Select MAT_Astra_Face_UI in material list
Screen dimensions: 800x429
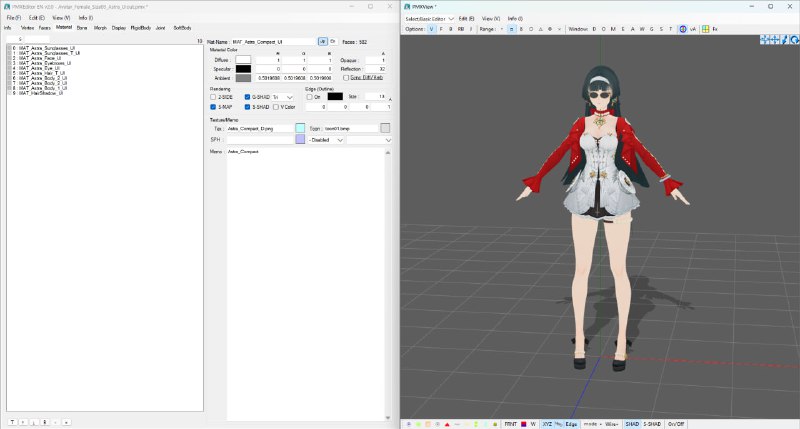[36, 58]
